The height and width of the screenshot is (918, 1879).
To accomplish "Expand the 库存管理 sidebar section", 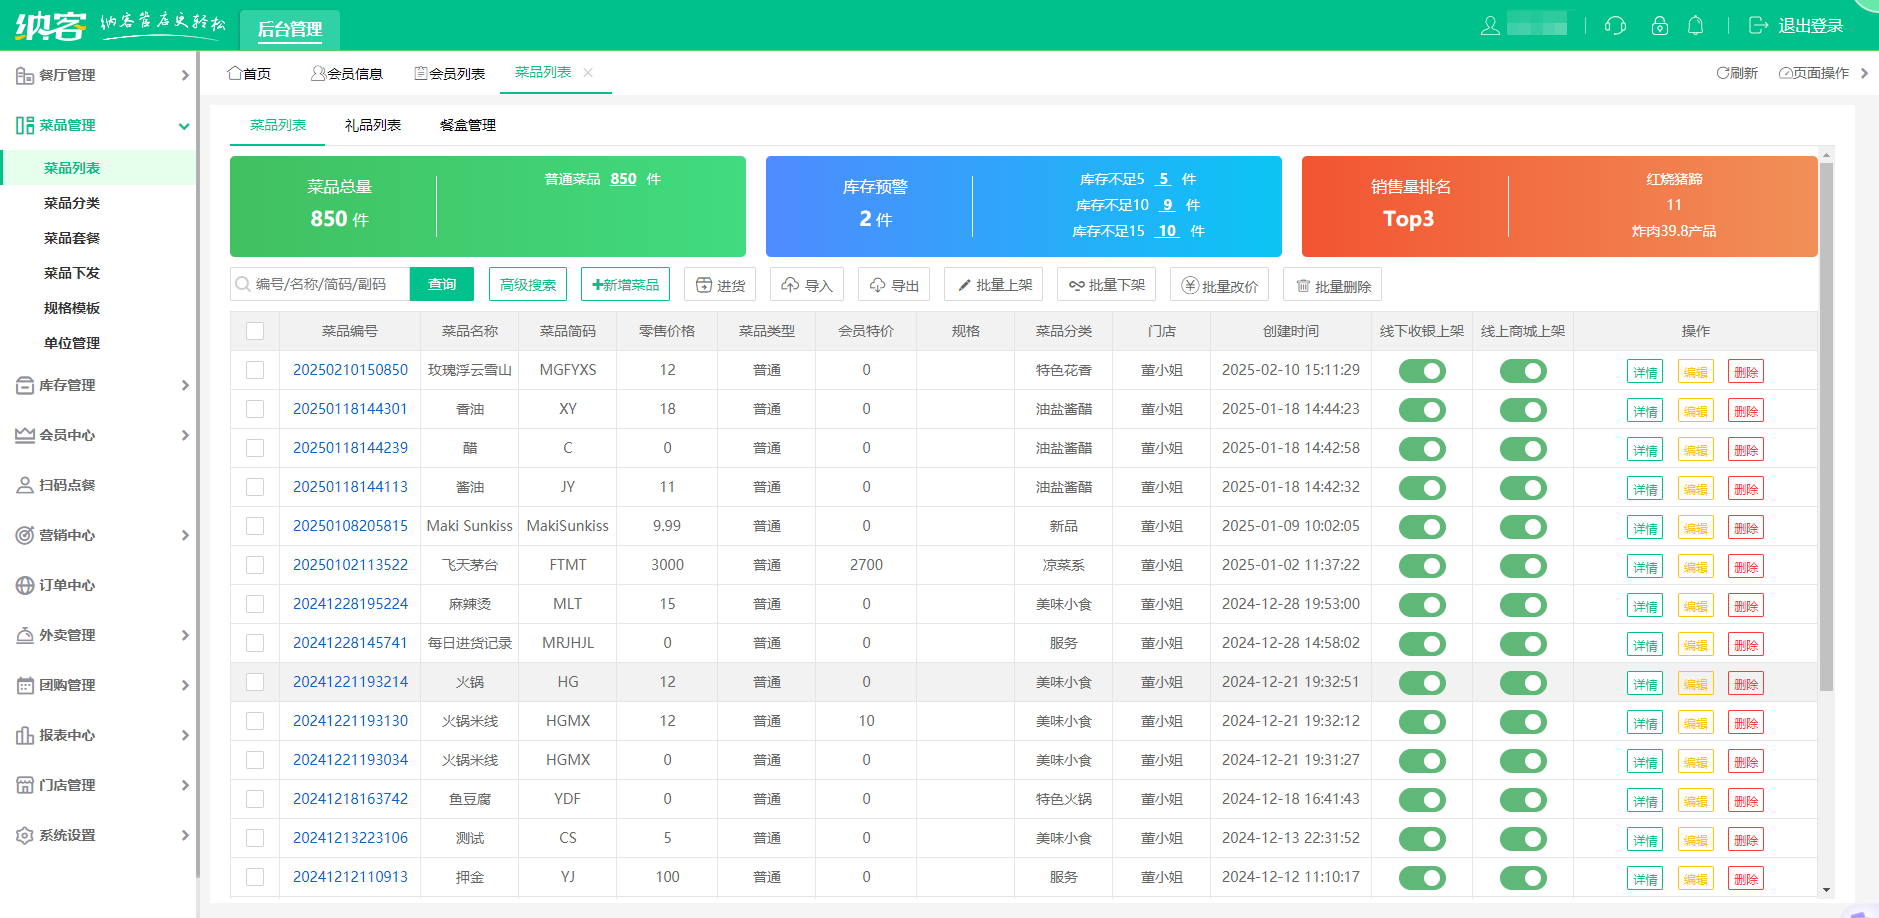I will pos(70,385).
